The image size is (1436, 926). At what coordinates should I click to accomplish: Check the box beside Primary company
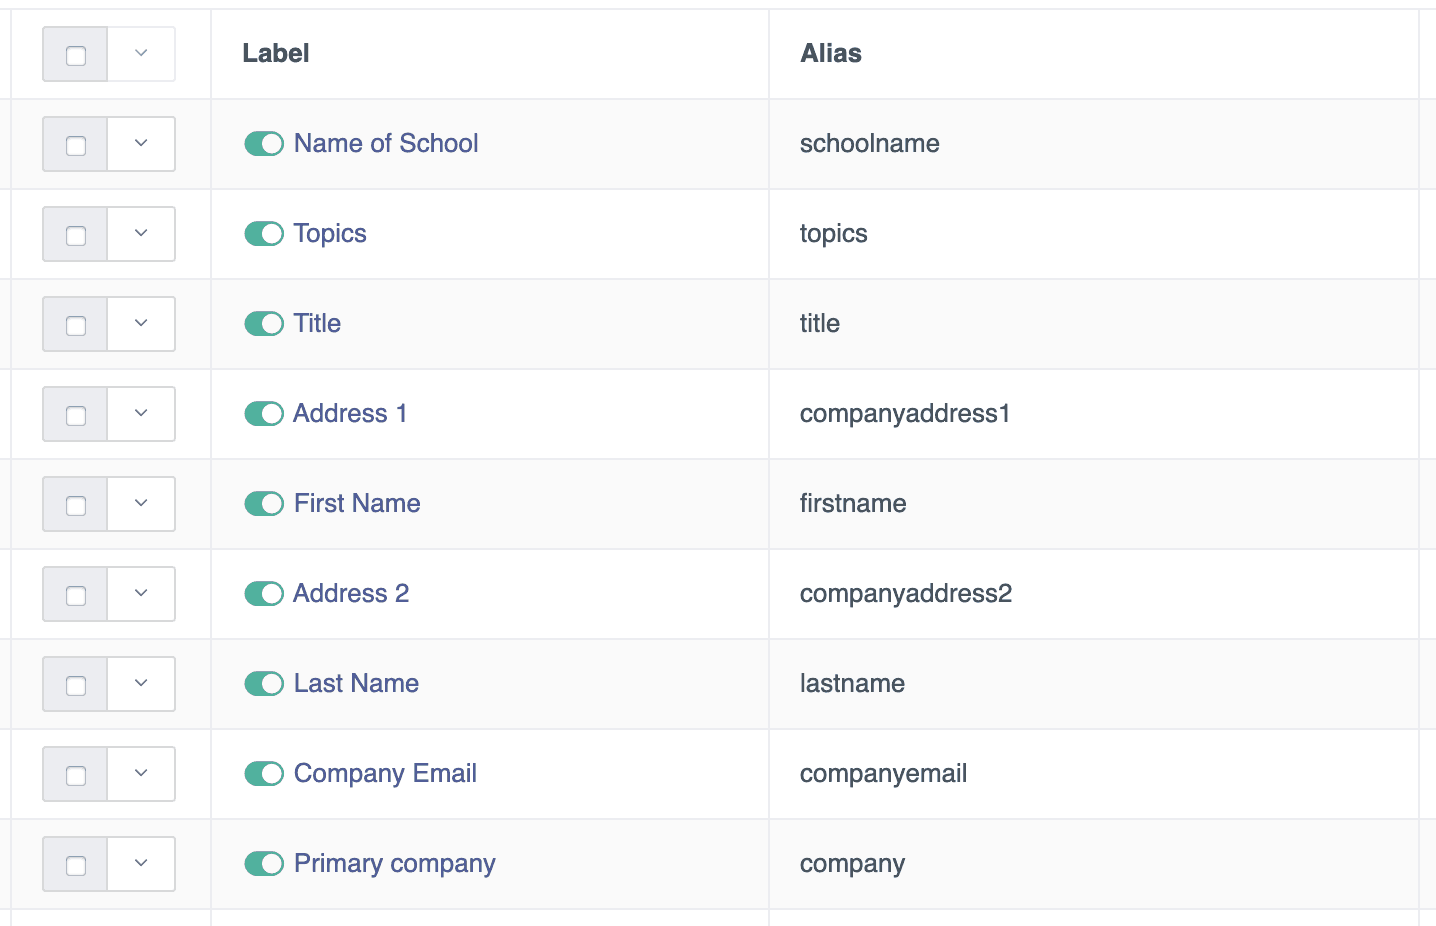click(x=76, y=865)
